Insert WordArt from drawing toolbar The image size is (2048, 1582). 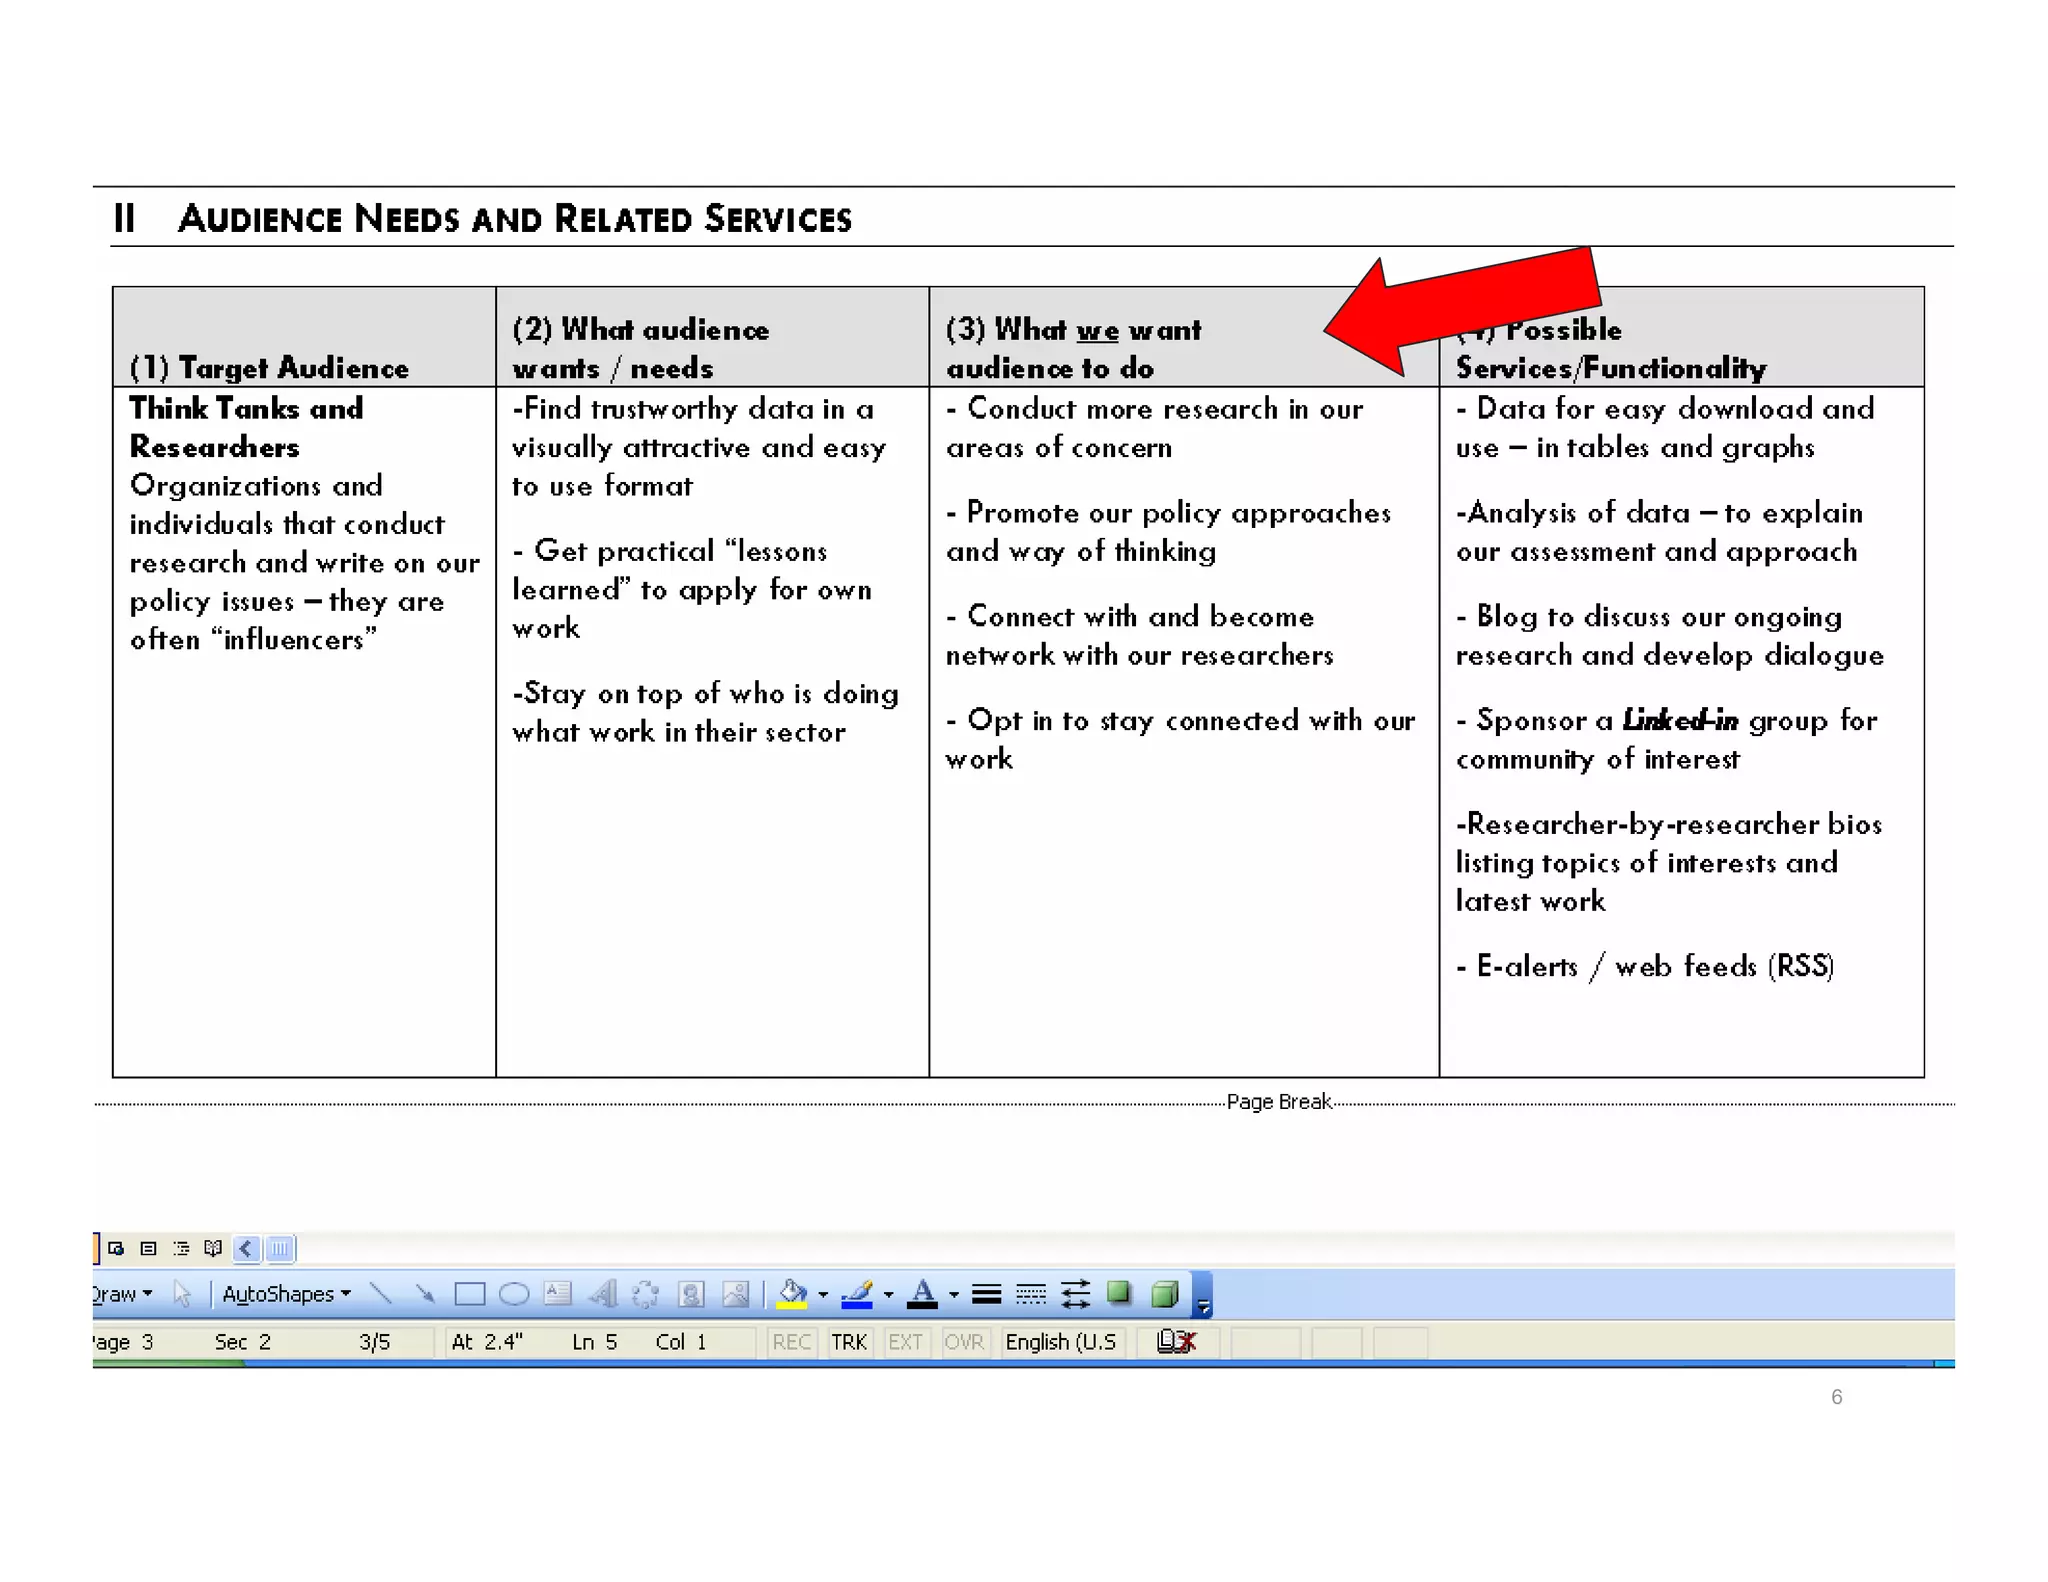pyautogui.click(x=602, y=1294)
